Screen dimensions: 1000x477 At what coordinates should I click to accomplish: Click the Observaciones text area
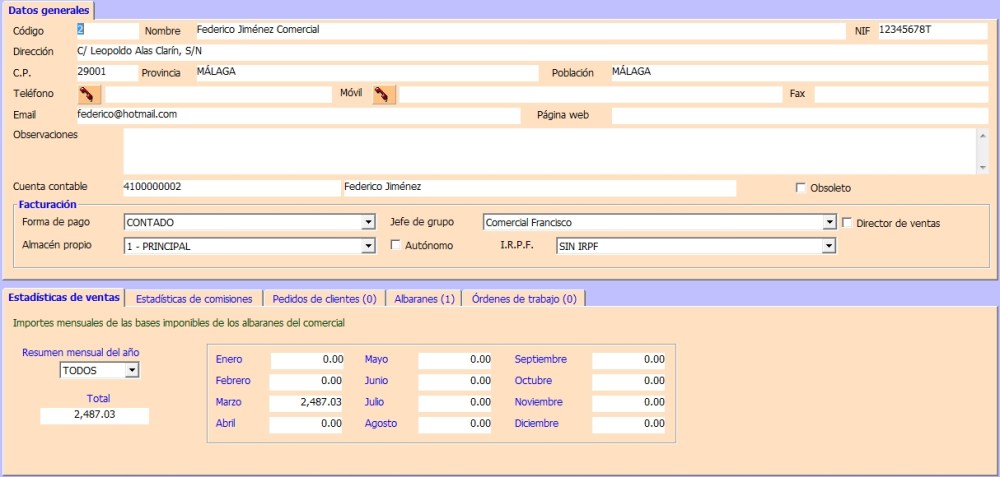pos(548,150)
